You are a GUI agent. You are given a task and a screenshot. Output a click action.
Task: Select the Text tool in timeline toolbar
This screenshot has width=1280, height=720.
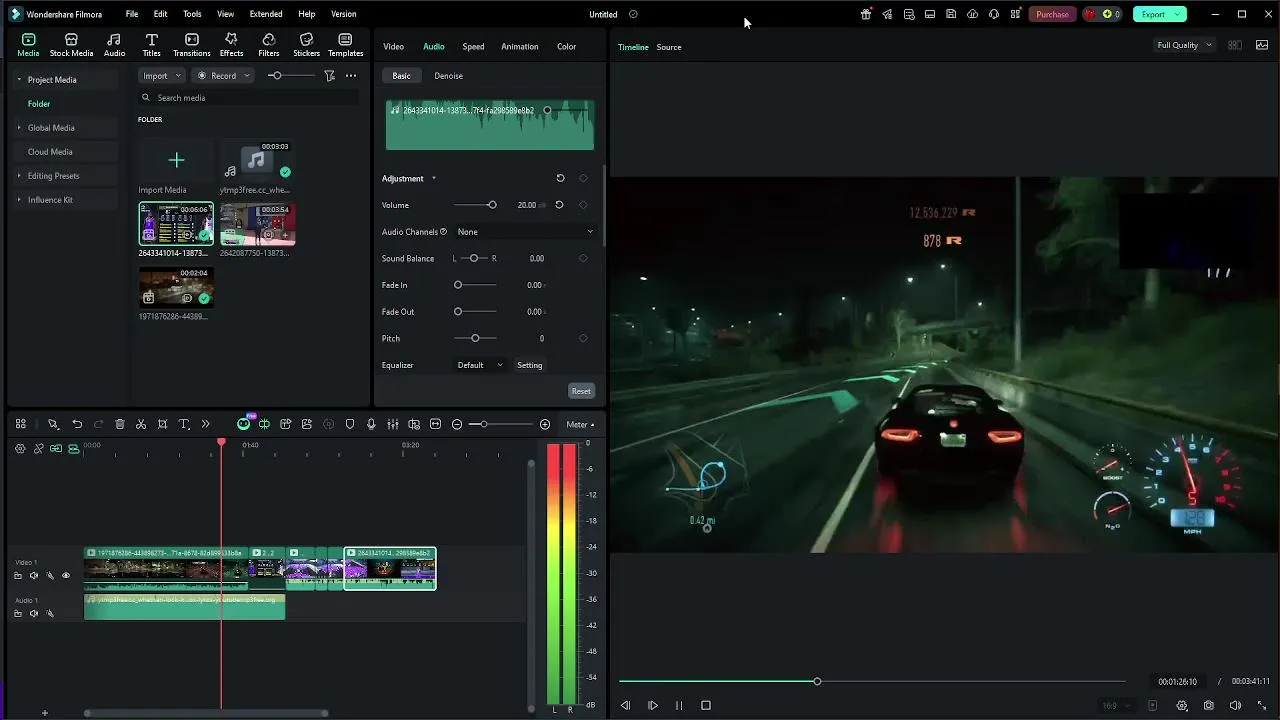pos(184,424)
